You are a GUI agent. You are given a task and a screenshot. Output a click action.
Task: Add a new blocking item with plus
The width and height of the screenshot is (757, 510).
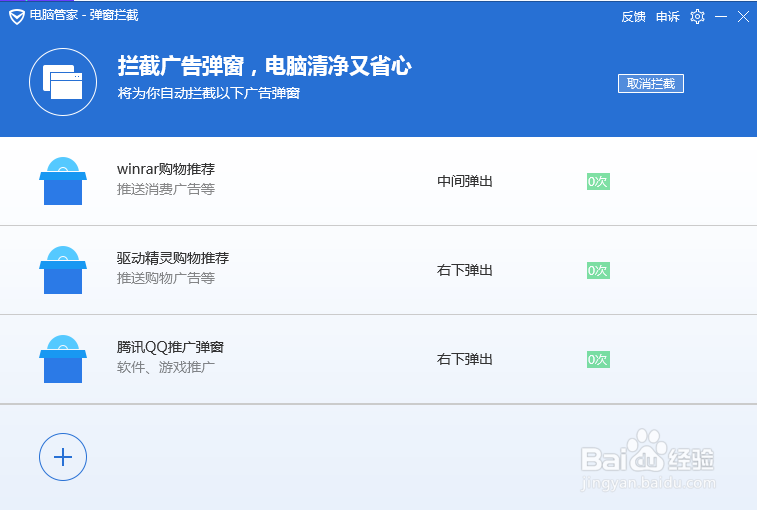point(63,457)
